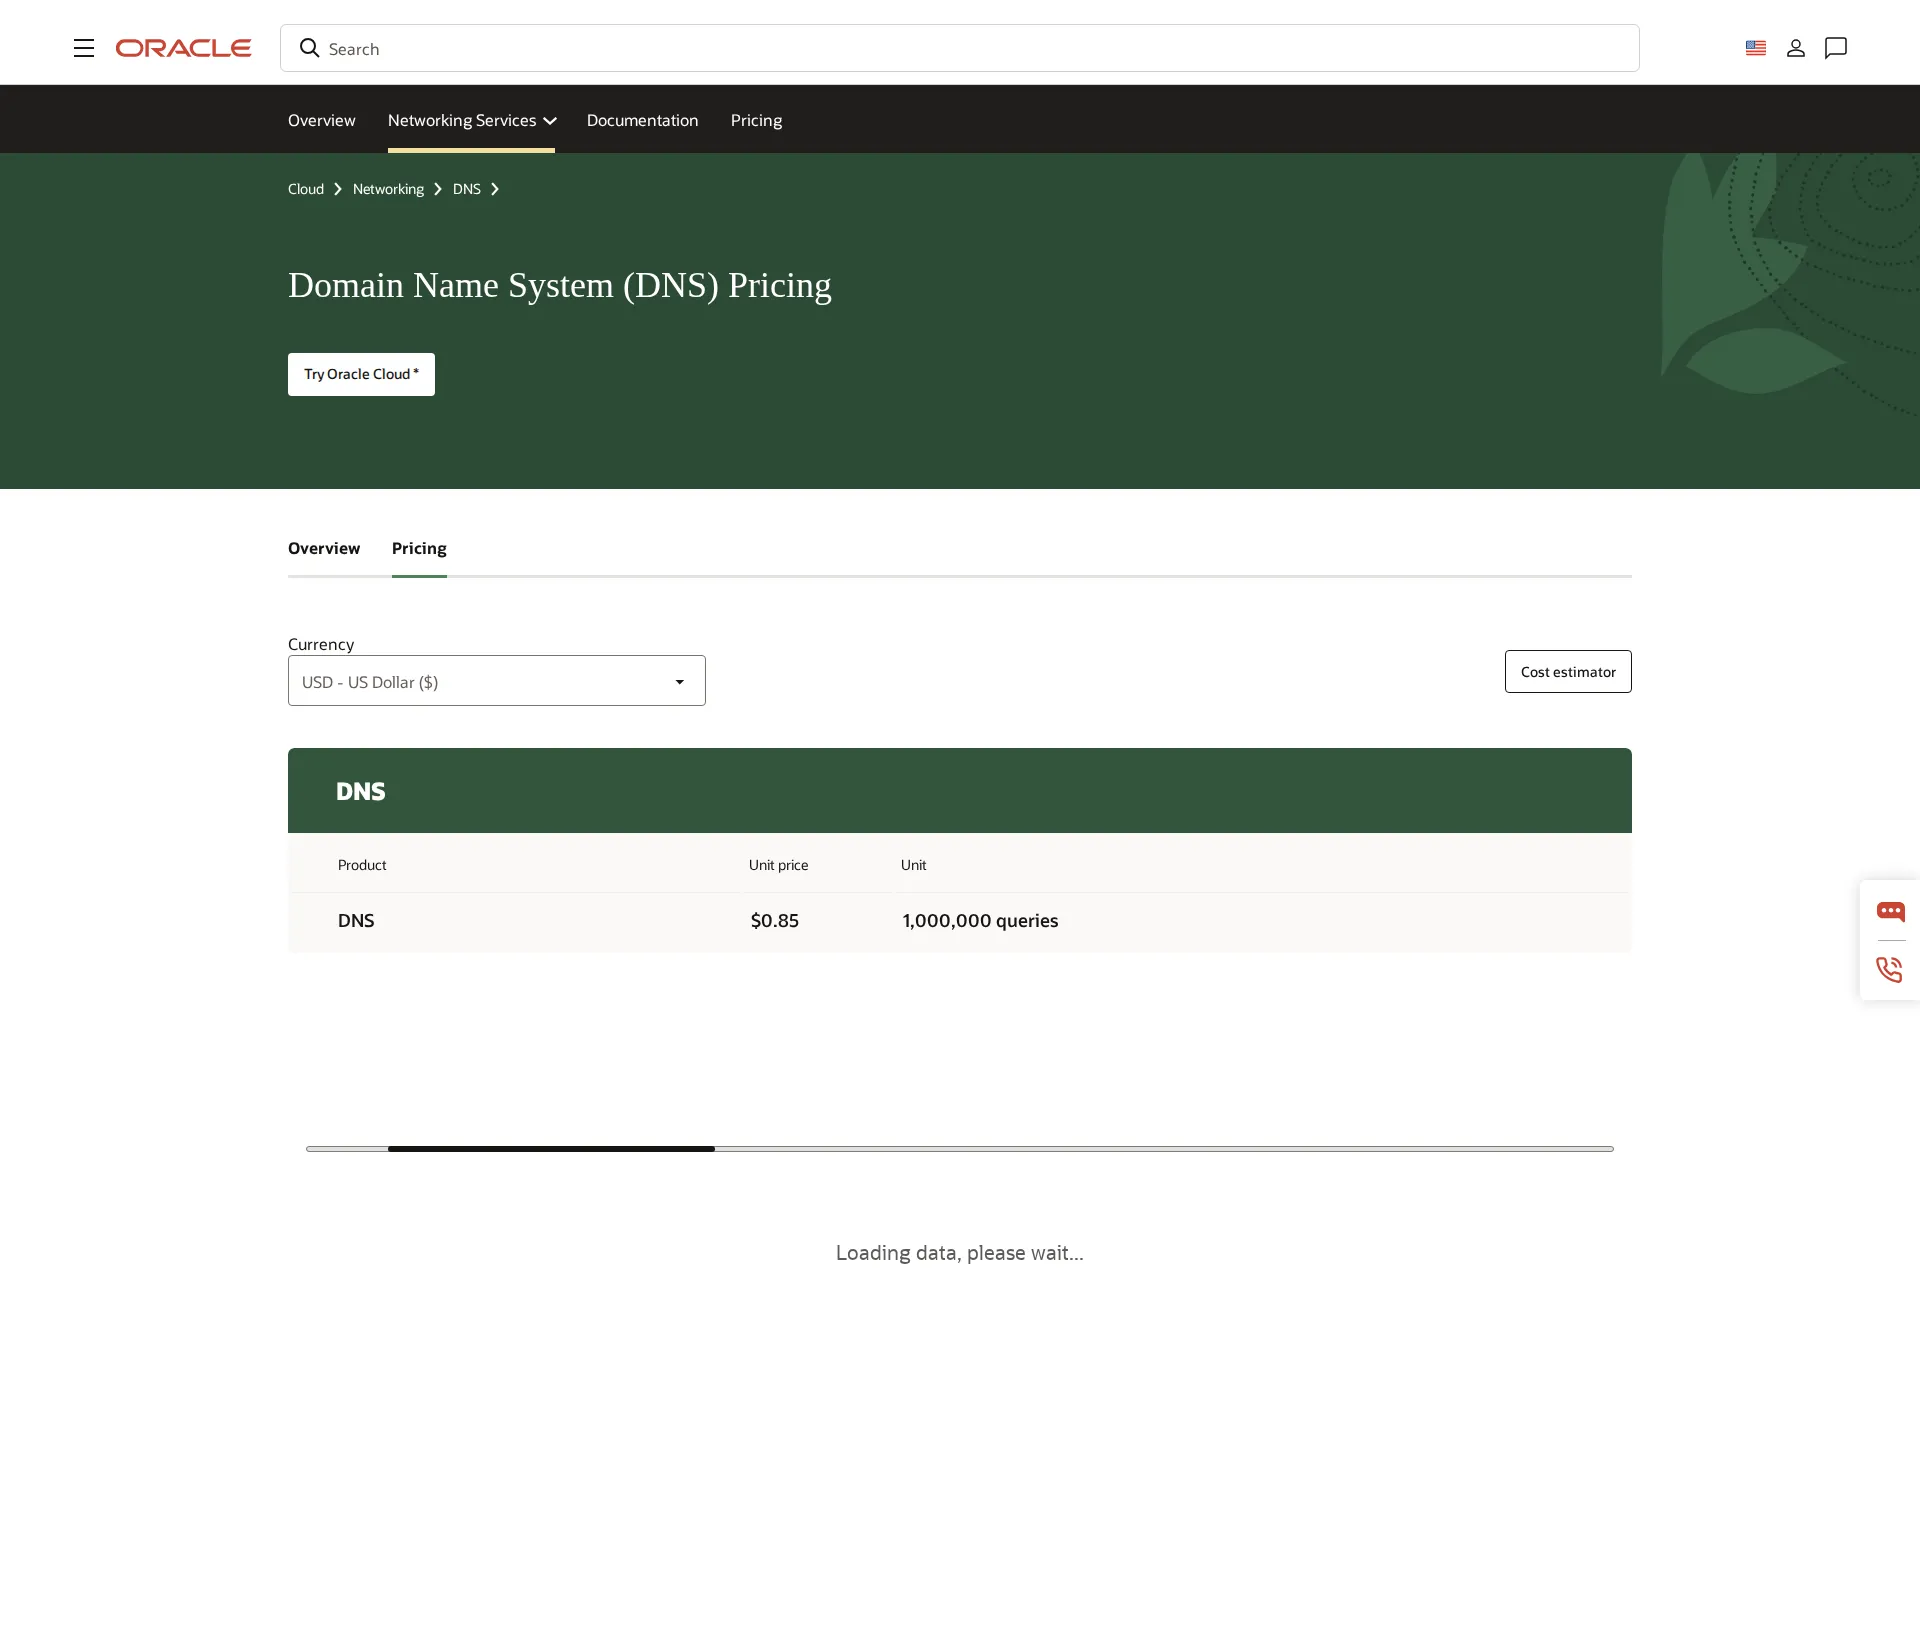Click the Try Oracle Cloud button
Image resolution: width=1920 pixels, height=1650 pixels.
360,374
